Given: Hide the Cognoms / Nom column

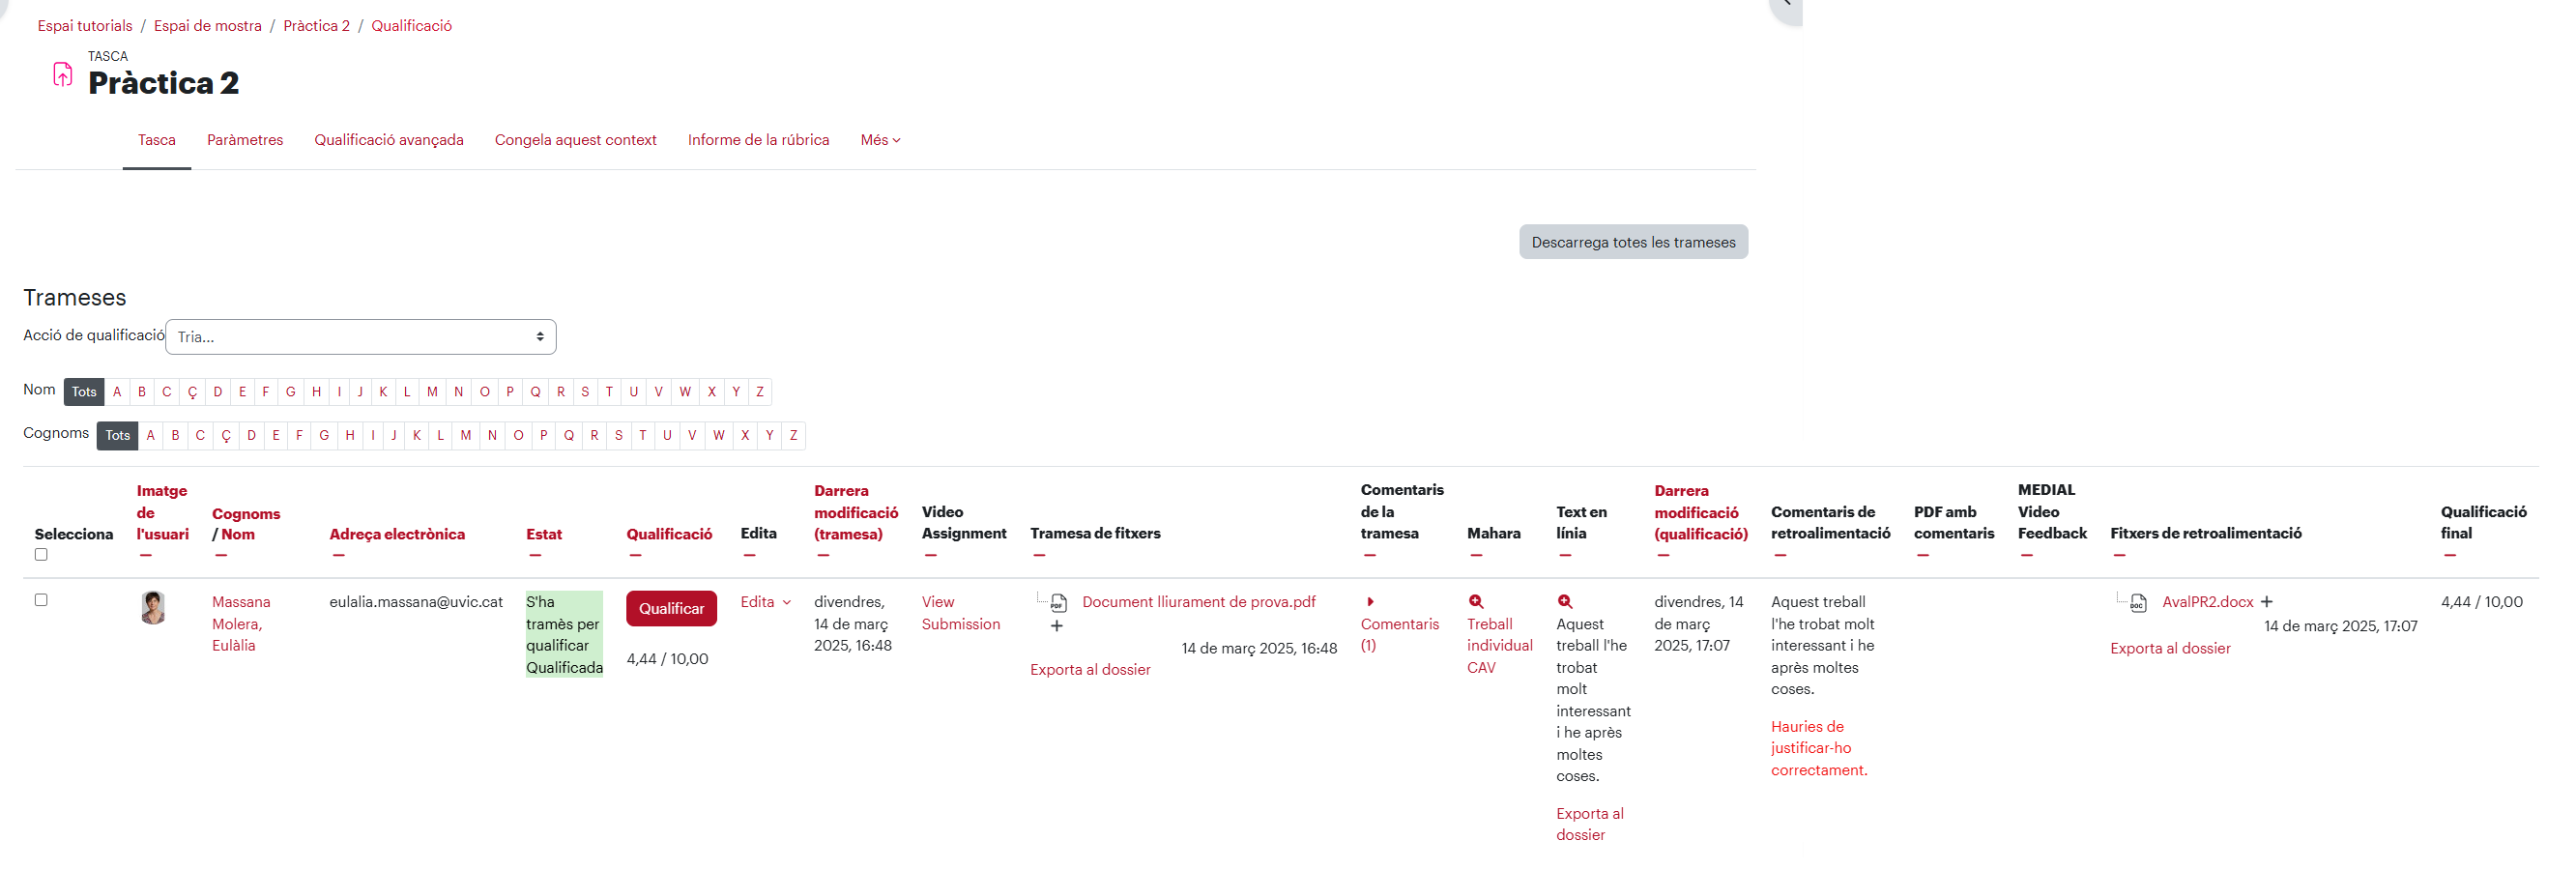Looking at the screenshot, I should click(x=221, y=556).
